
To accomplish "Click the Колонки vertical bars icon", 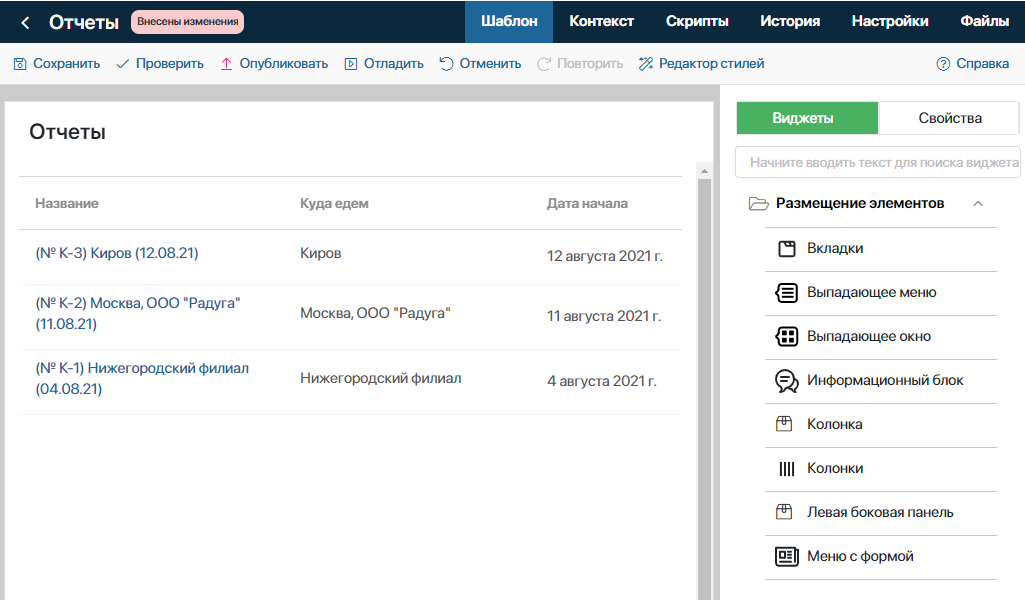I will coord(787,469).
